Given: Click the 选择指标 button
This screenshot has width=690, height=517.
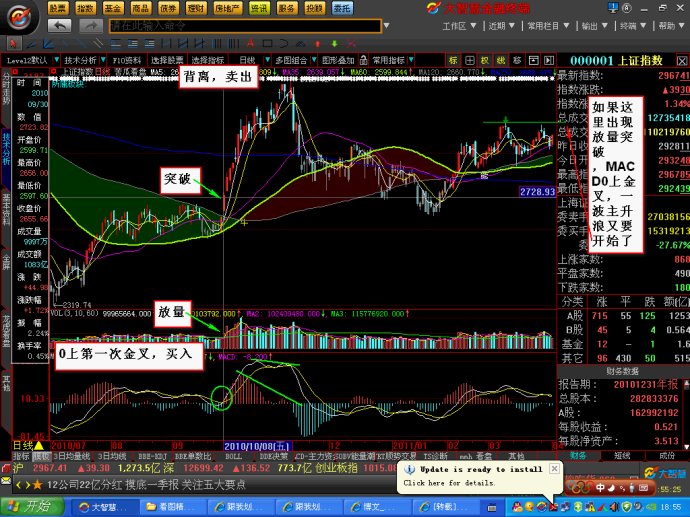Looking at the screenshot, I should [208, 60].
